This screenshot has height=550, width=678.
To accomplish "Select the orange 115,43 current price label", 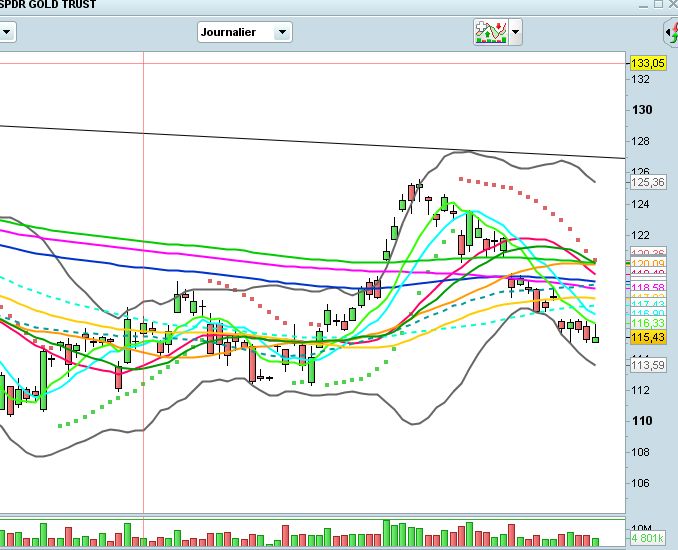I will 647,337.
